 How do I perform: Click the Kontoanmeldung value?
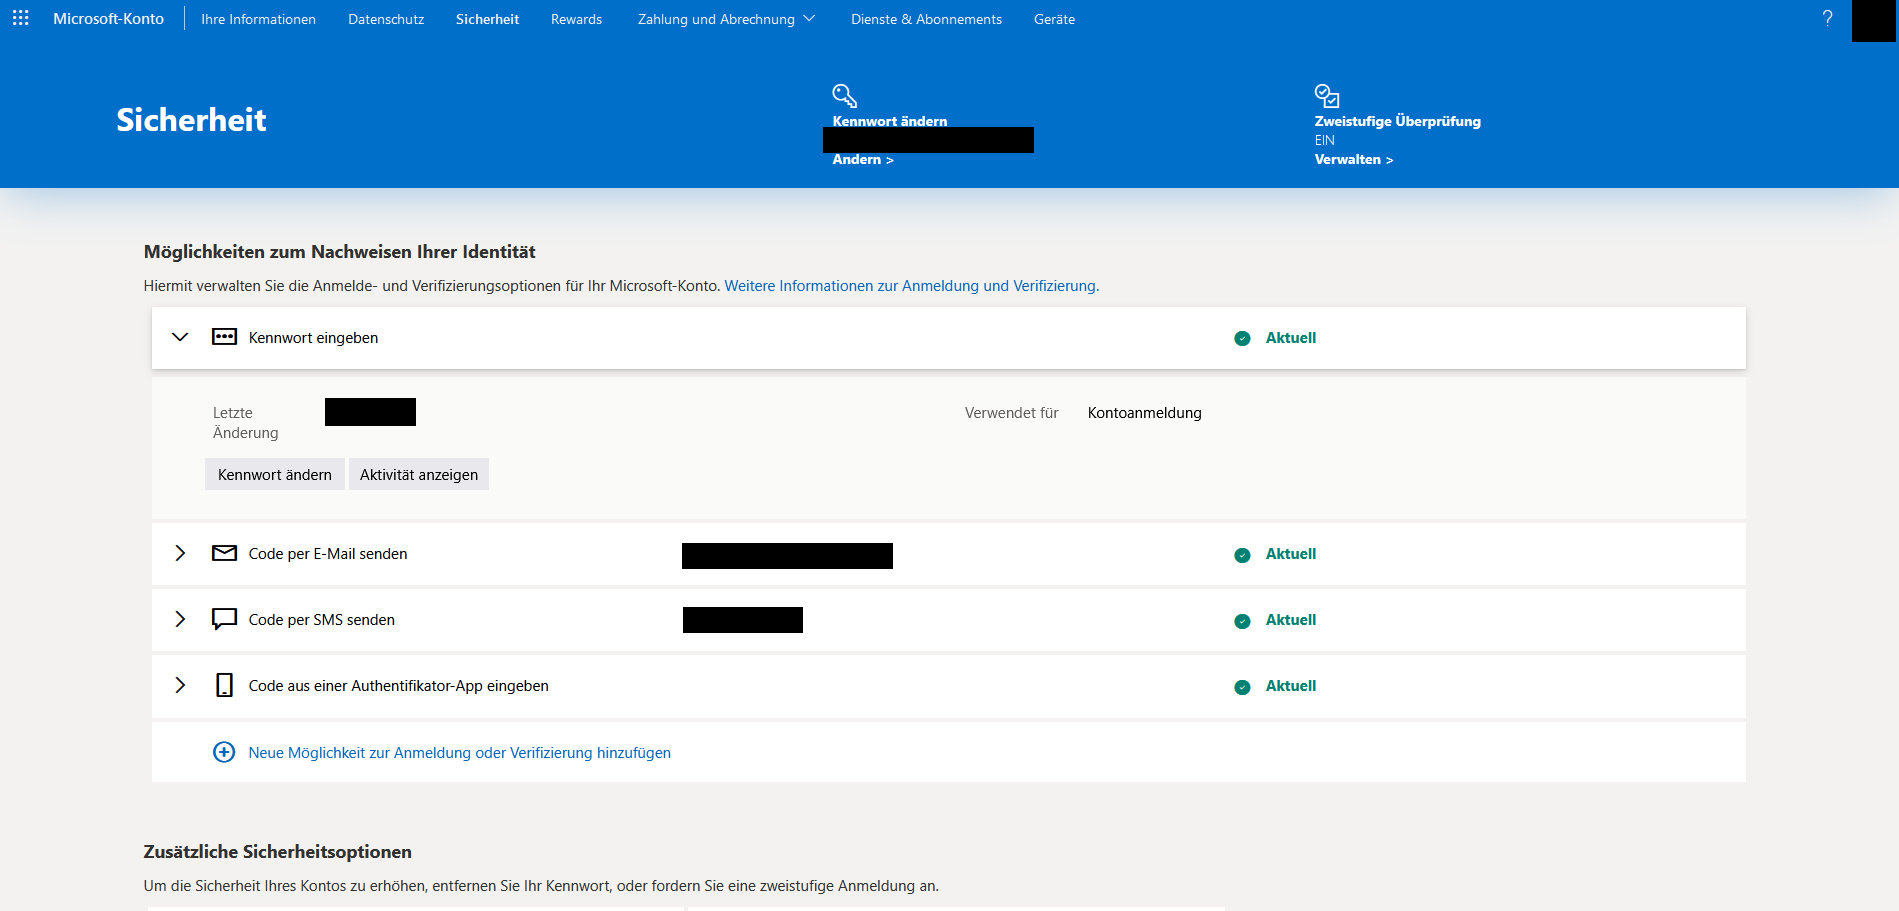(x=1145, y=413)
